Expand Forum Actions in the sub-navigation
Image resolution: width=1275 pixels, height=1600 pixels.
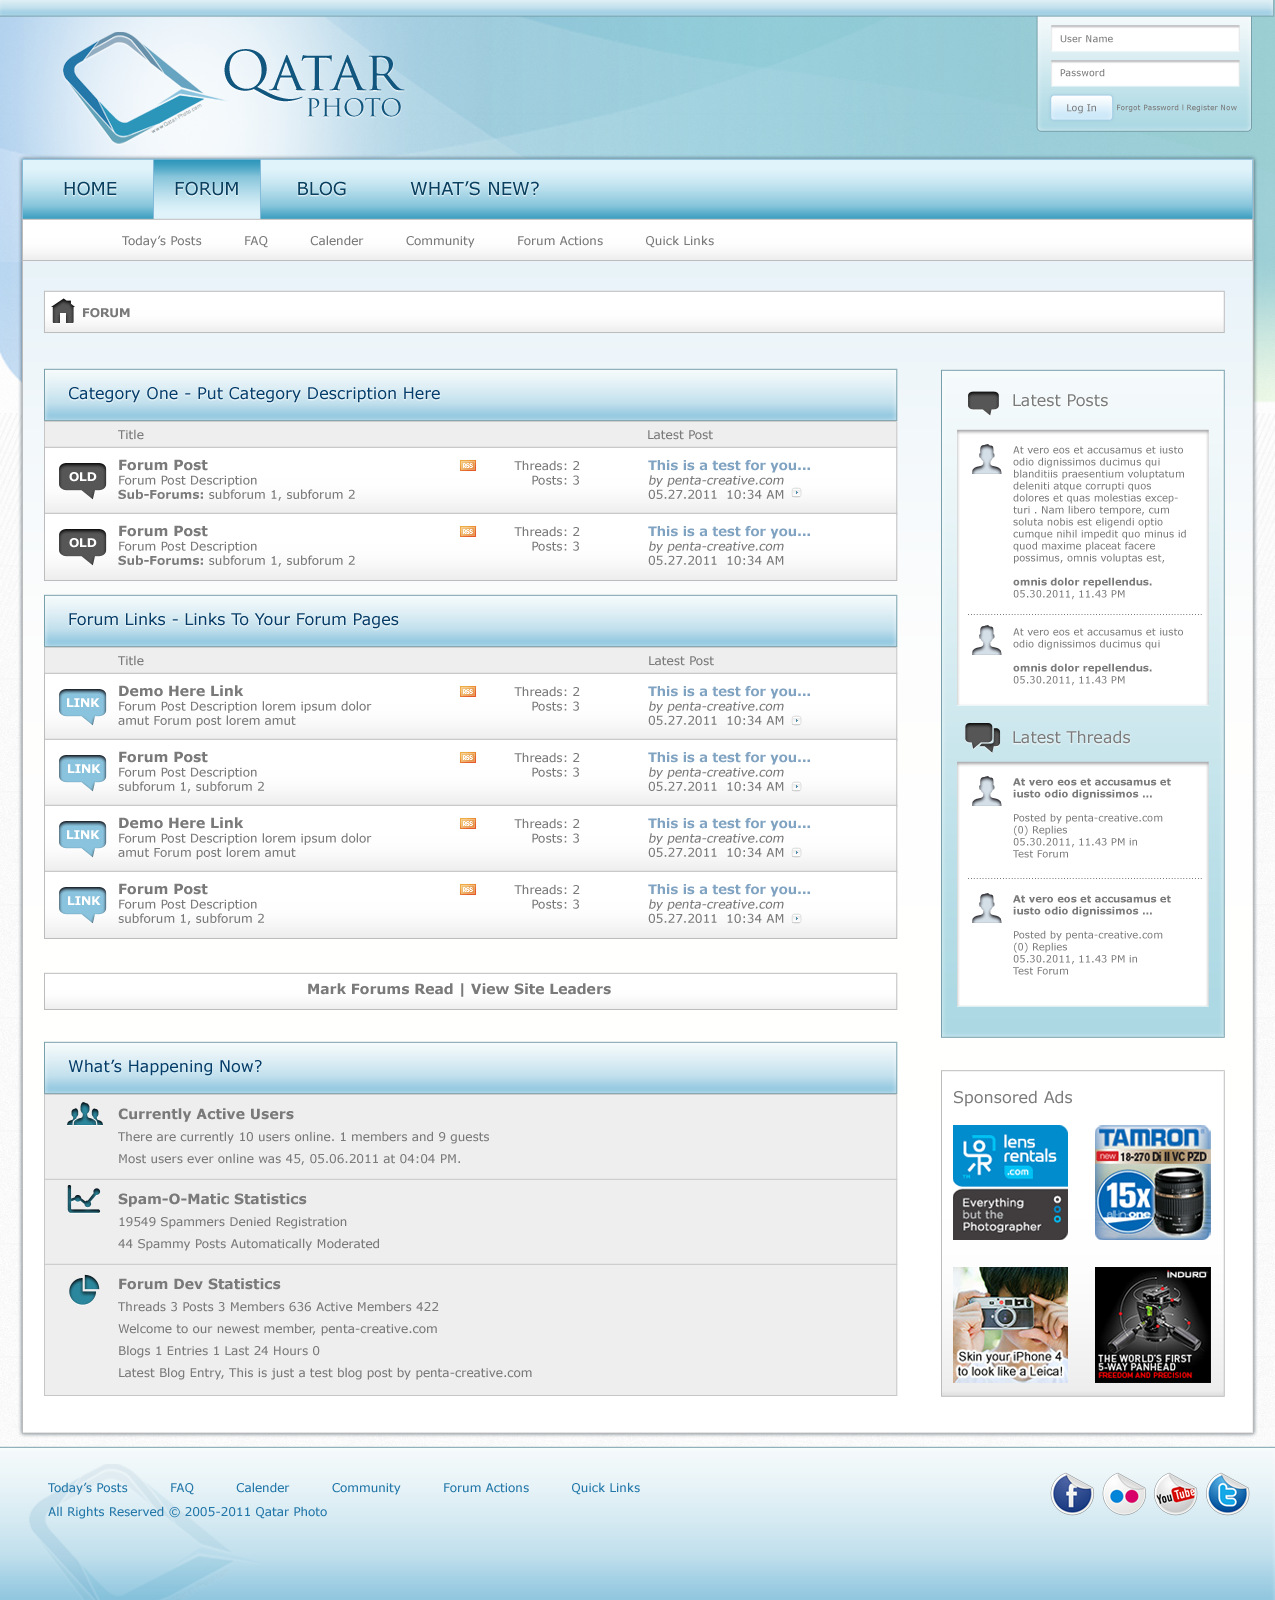(x=559, y=241)
